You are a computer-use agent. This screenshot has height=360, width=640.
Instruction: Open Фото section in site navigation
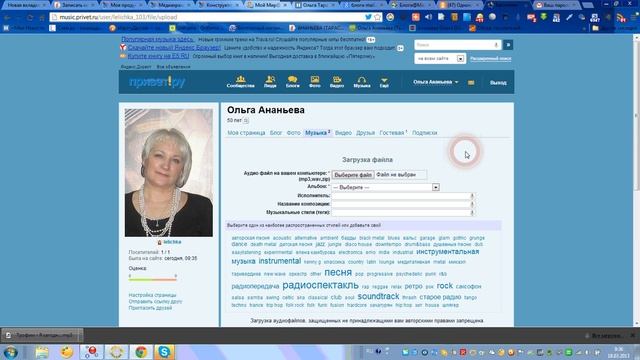(314, 82)
